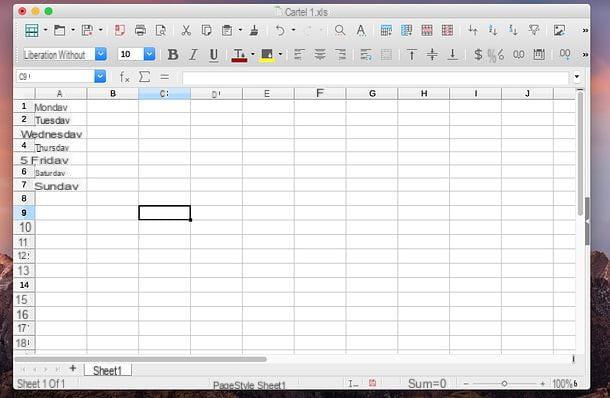Click the horizontal scrollbar
The height and width of the screenshot is (398, 610).
[x=140, y=359]
